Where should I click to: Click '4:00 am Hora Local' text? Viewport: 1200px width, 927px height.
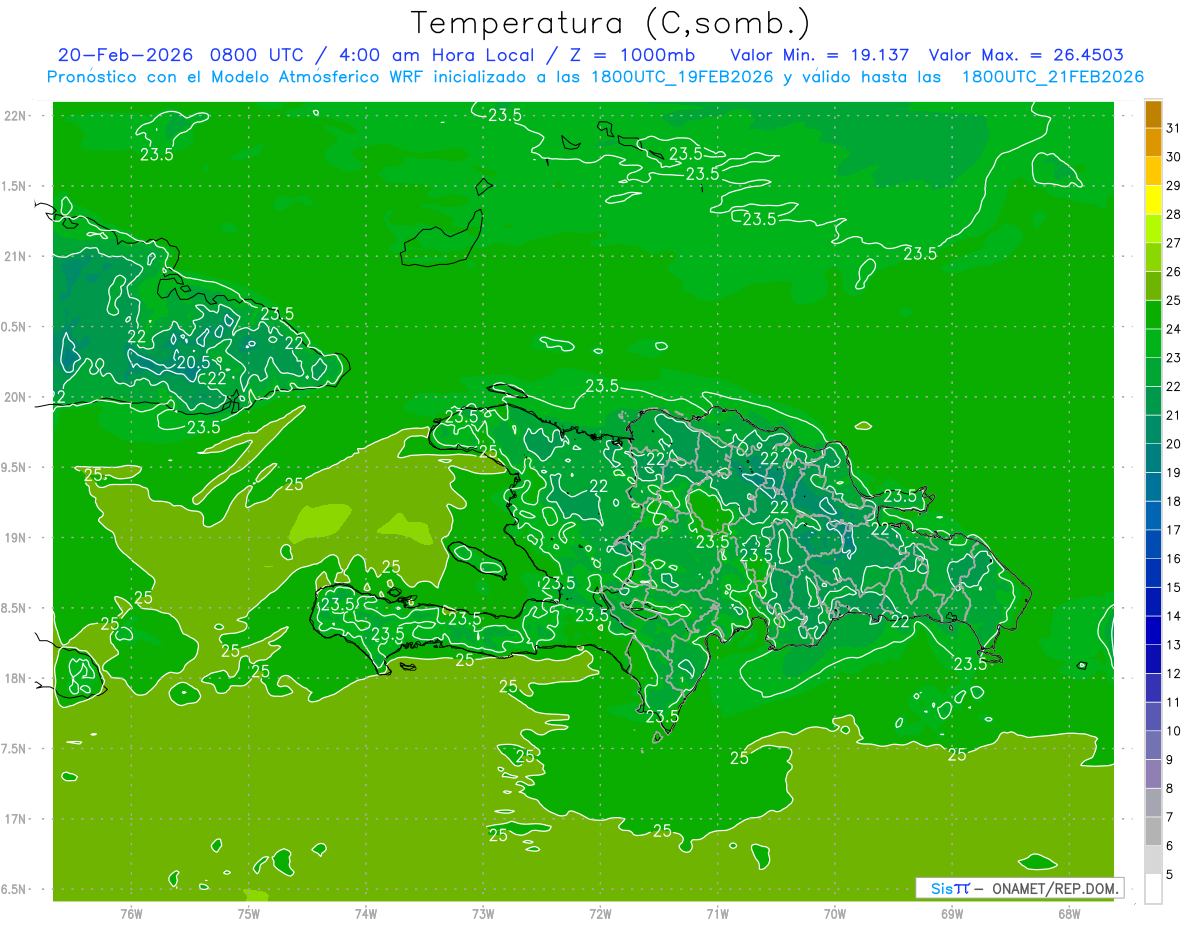pos(434,54)
